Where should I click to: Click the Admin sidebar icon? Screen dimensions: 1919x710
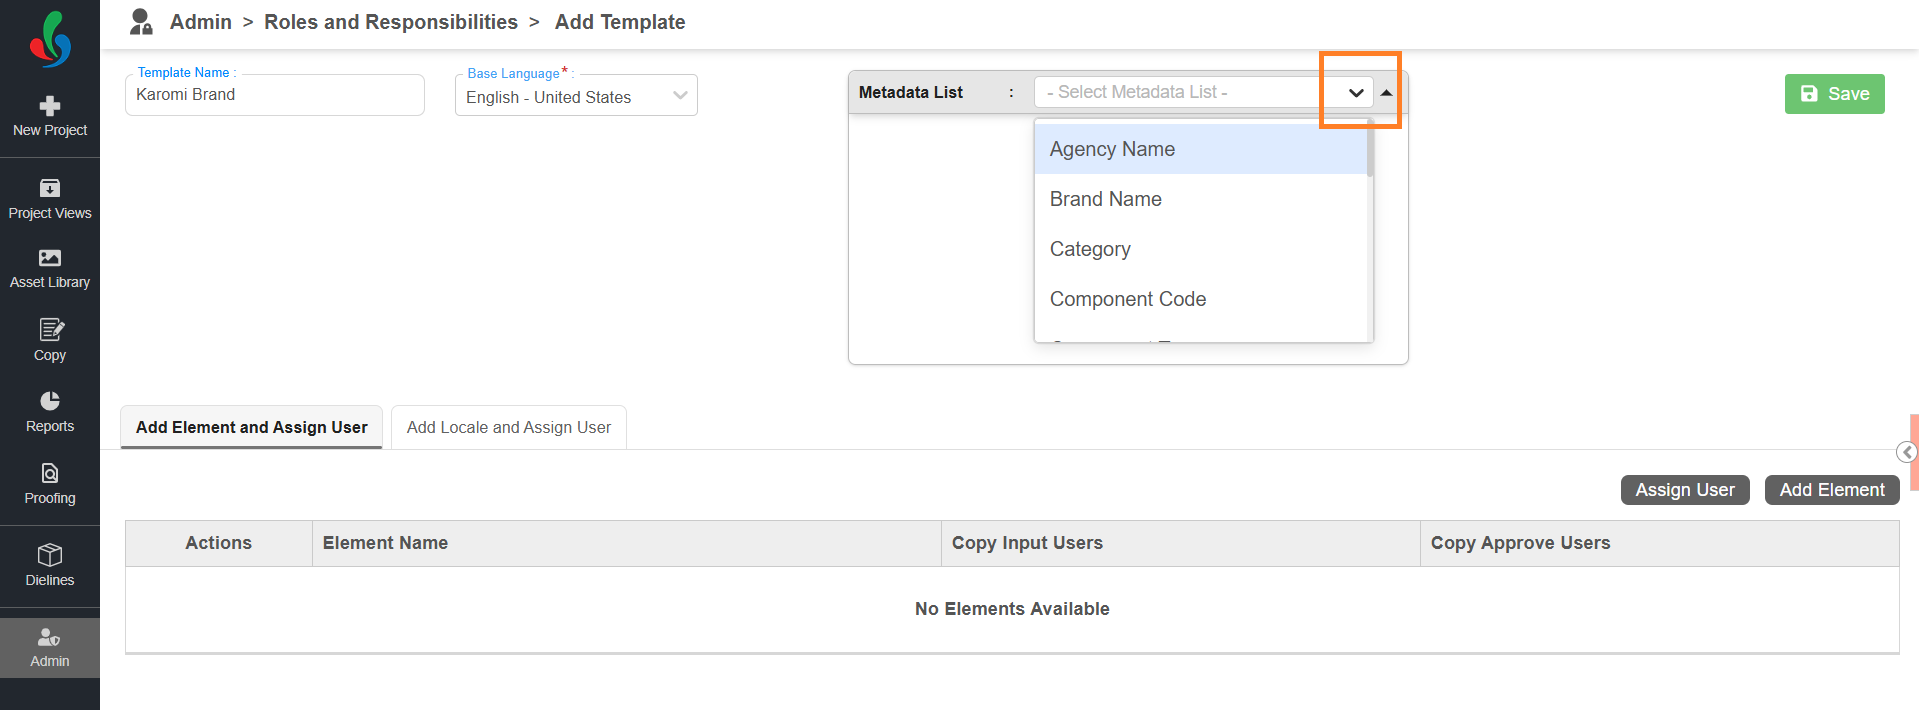click(50, 637)
